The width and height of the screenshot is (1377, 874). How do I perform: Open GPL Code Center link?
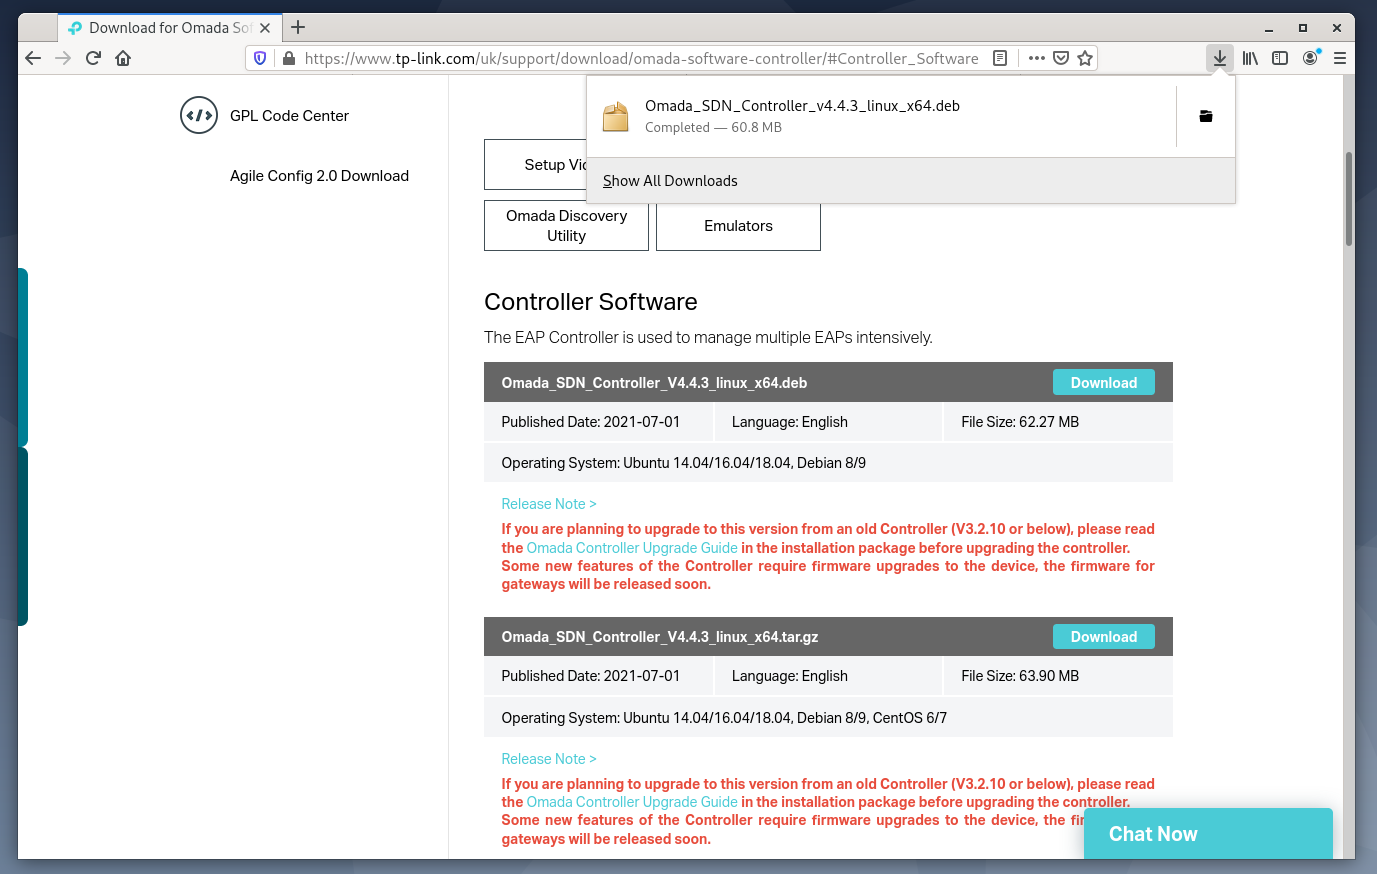pyautogui.click(x=289, y=116)
